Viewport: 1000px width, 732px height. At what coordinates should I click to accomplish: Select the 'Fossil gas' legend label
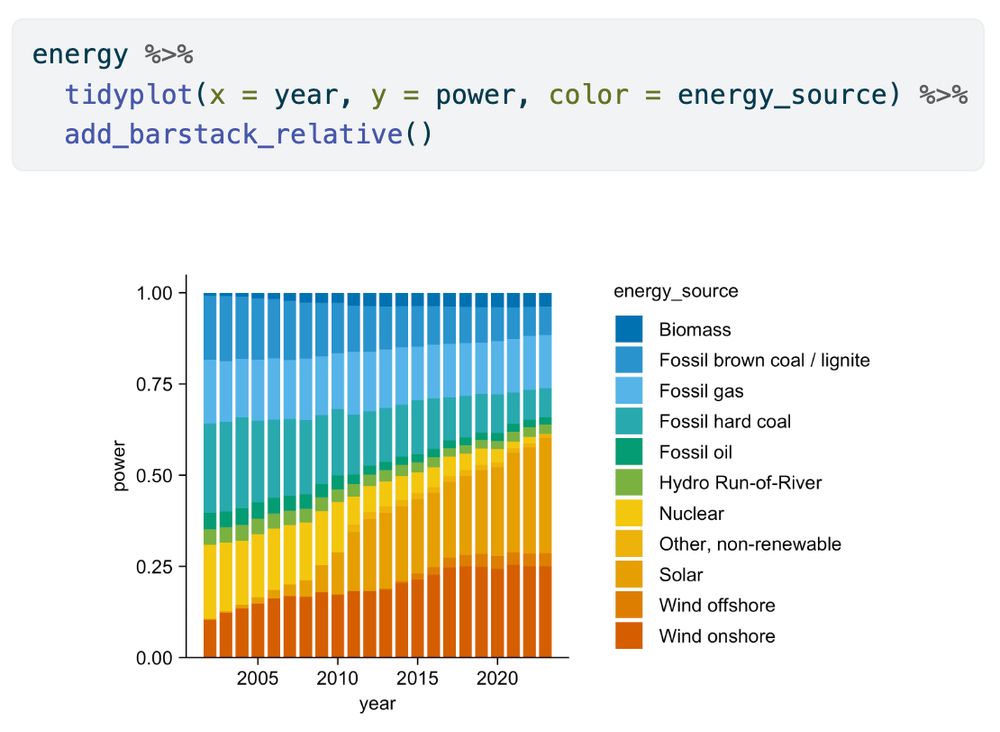(701, 391)
